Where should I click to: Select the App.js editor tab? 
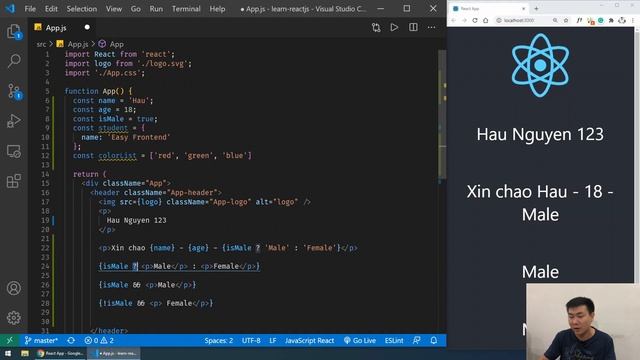[x=63, y=27]
